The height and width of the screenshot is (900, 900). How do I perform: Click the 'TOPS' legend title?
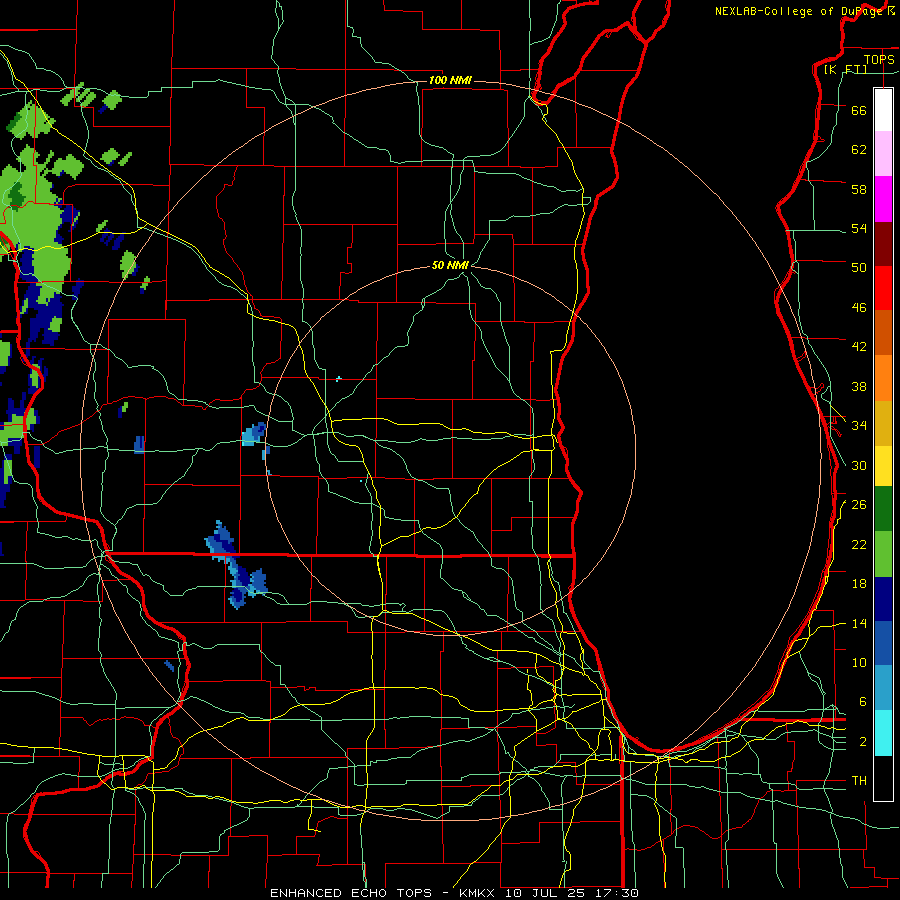click(879, 59)
